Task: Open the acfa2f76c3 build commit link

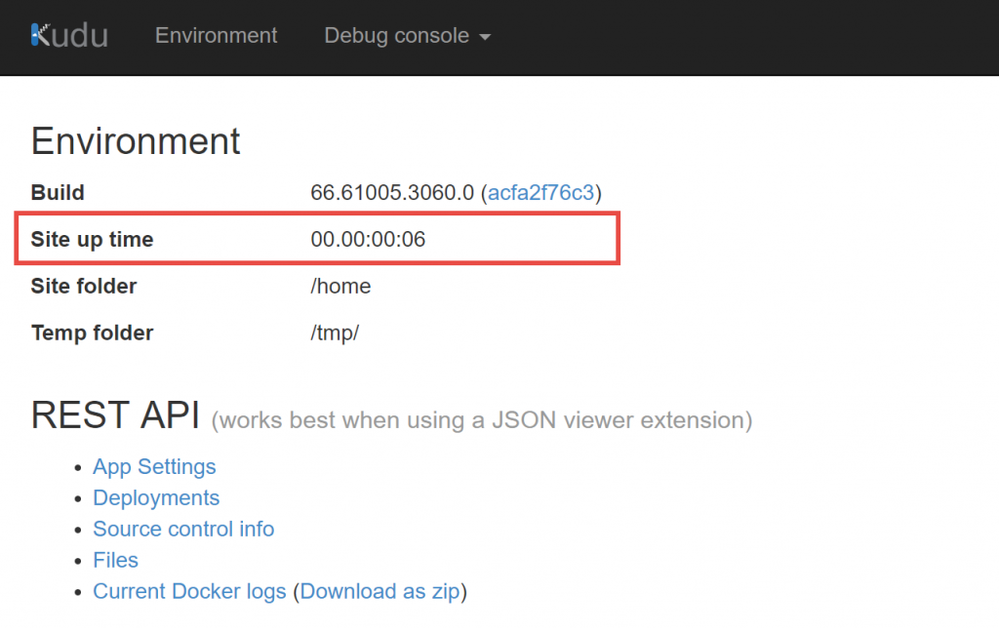Action: (x=541, y=192)
